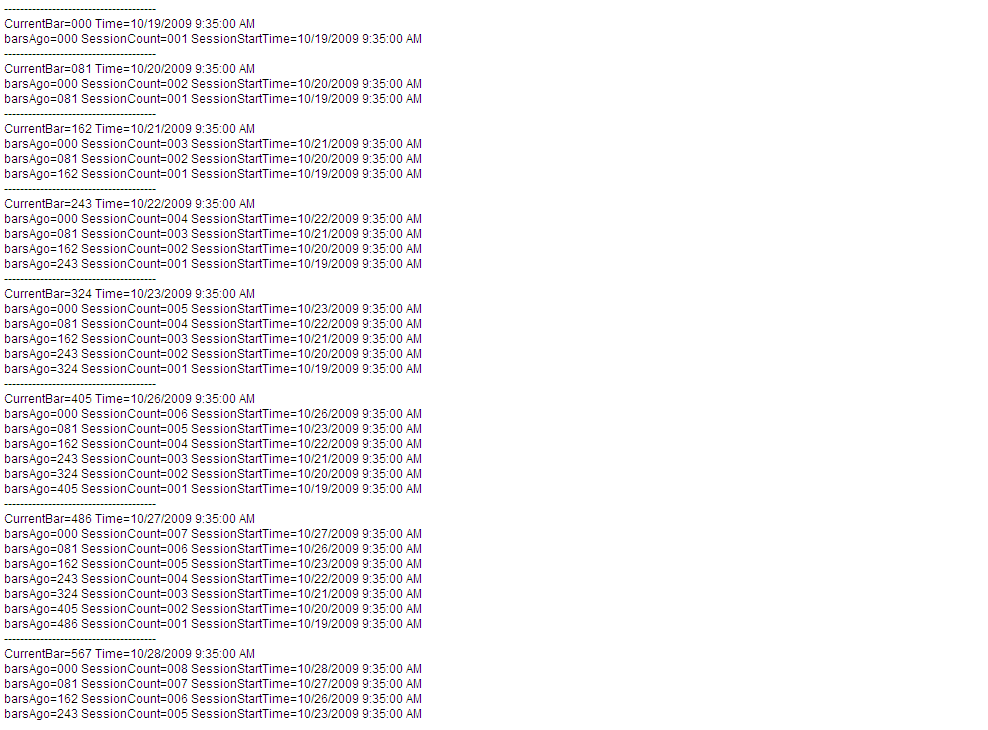Click the CurrentBar=324 Time=10/23/2009 line
The image size is (988, 730).
click(129, 294)
